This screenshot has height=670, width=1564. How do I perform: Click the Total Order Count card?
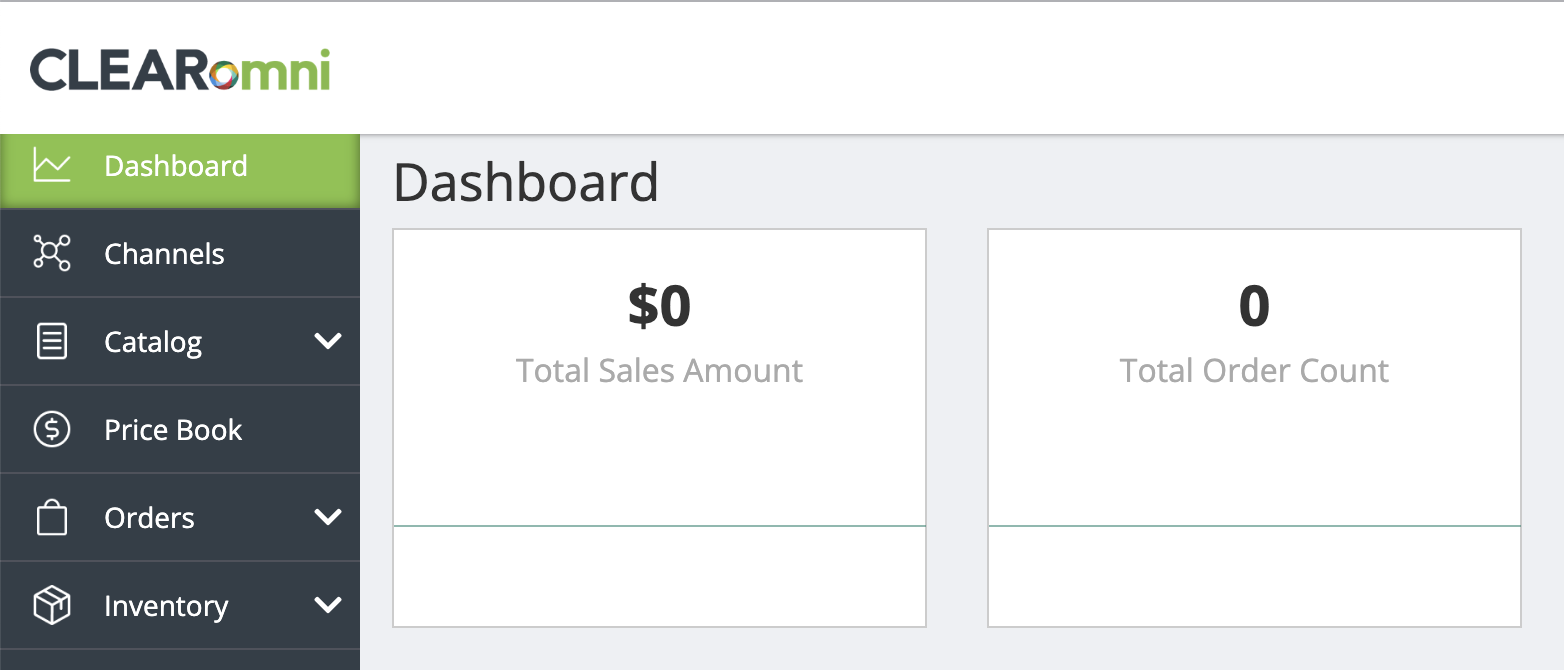click(x=1254, y=428)
